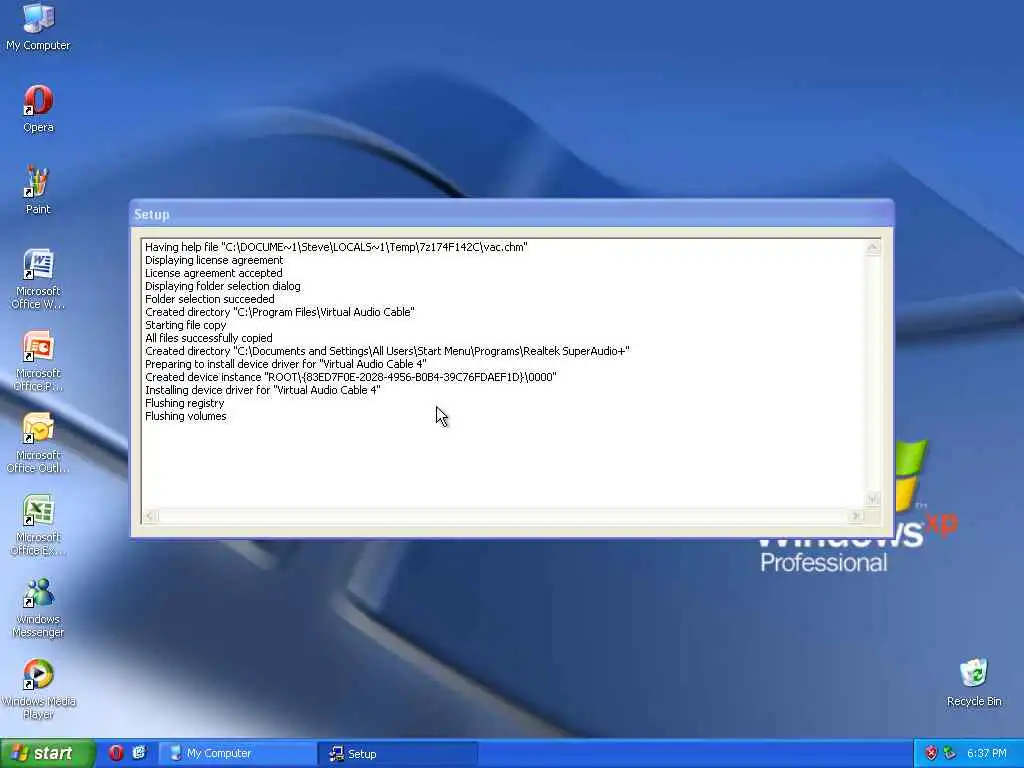Click 'All files successfully copied' line
Image resolution: width=1024 pixels, height=768 pixels.
tap(208, 338)
